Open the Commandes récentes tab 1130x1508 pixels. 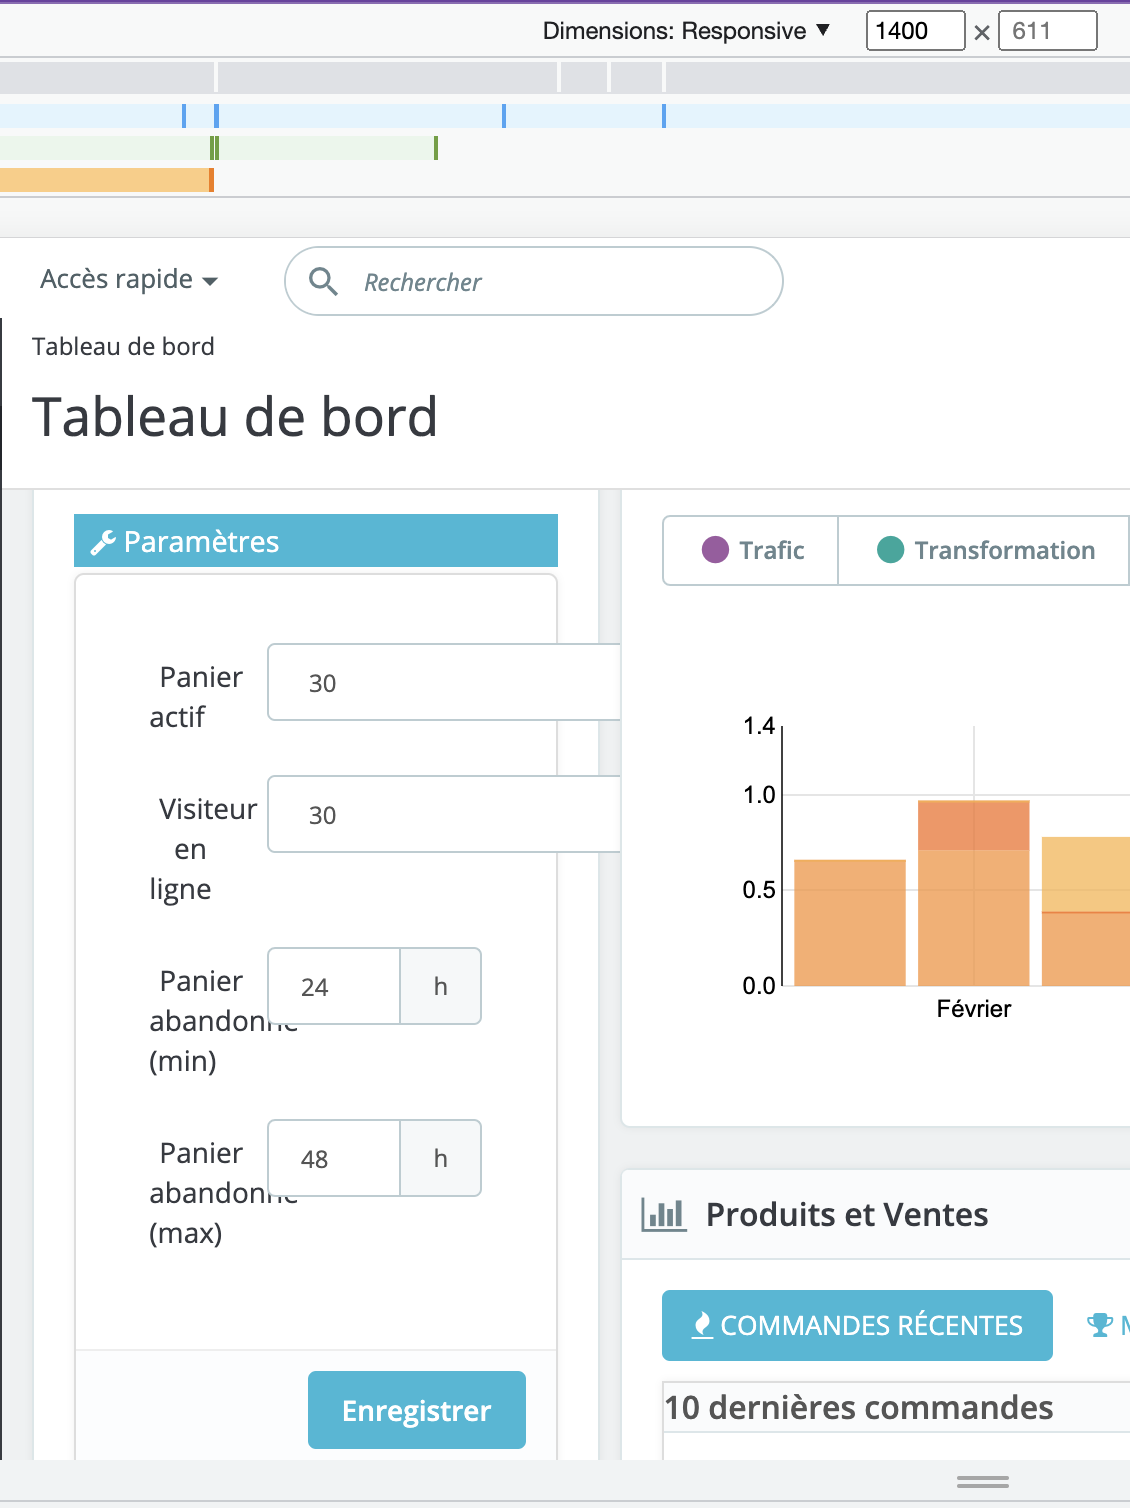tap(857, 1325)
